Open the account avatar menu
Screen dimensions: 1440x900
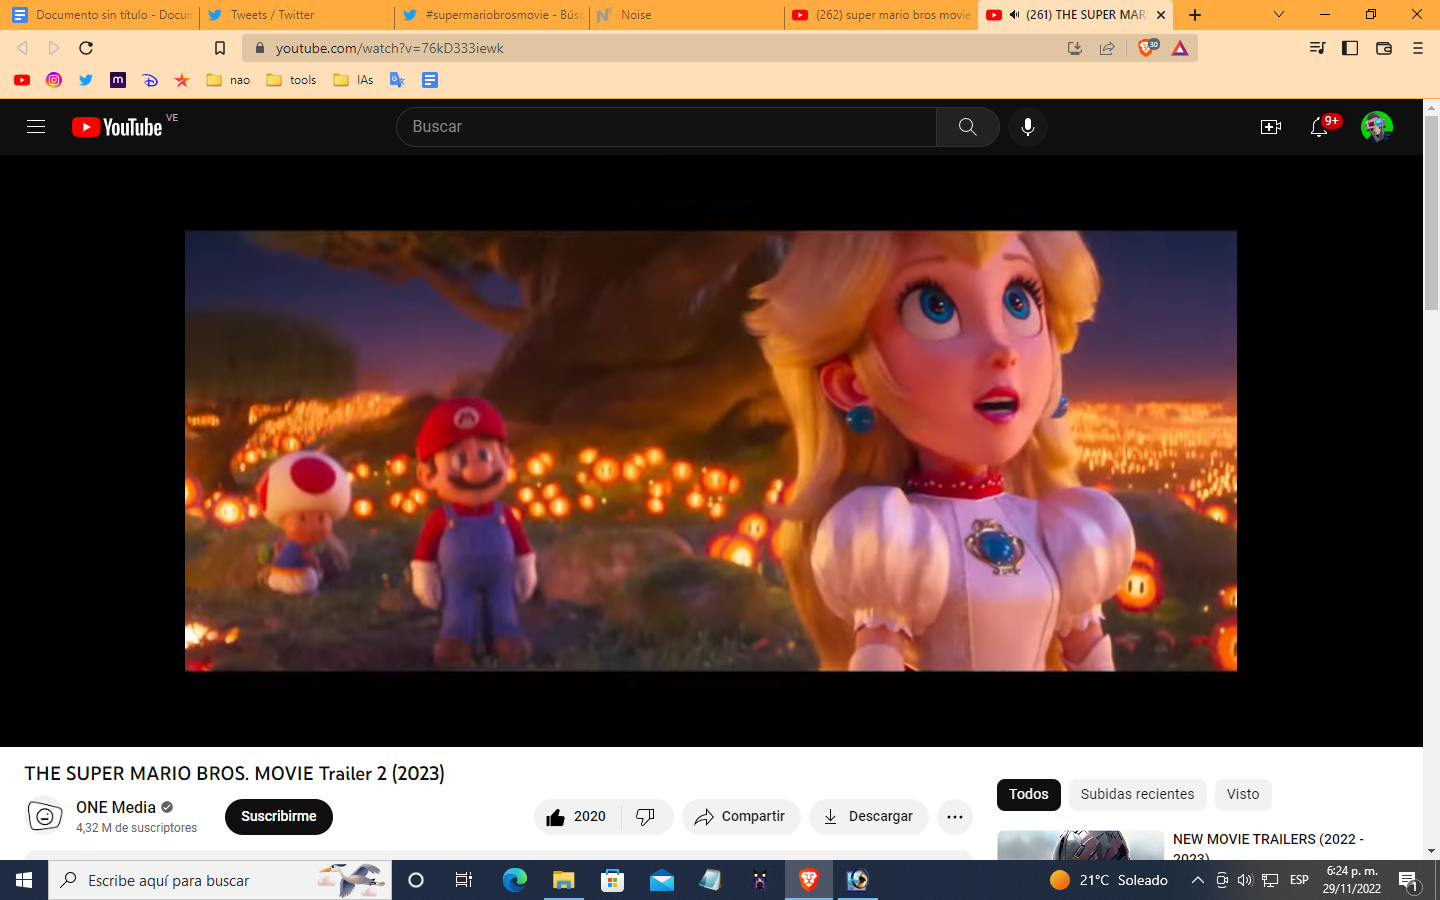pyautogui.click(x=1377, y=127)
